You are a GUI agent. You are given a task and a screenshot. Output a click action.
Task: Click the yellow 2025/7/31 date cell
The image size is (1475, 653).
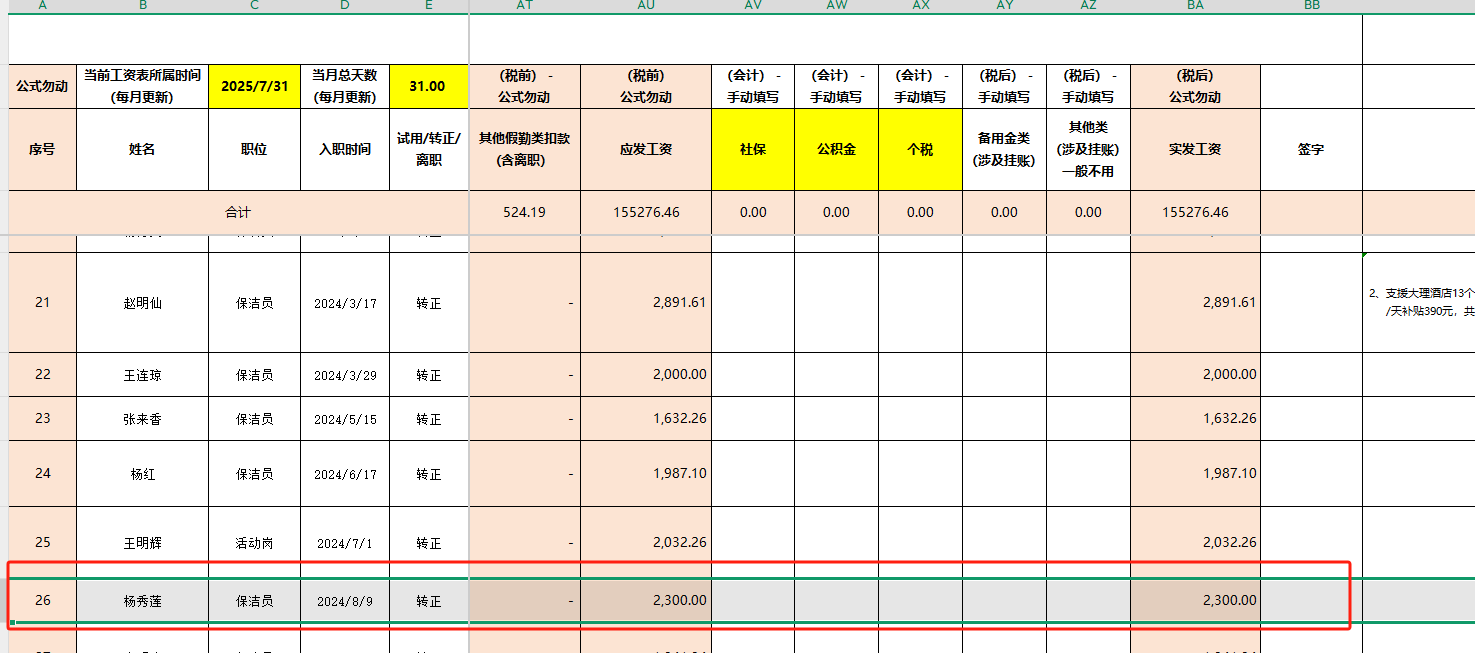point(254,86)
